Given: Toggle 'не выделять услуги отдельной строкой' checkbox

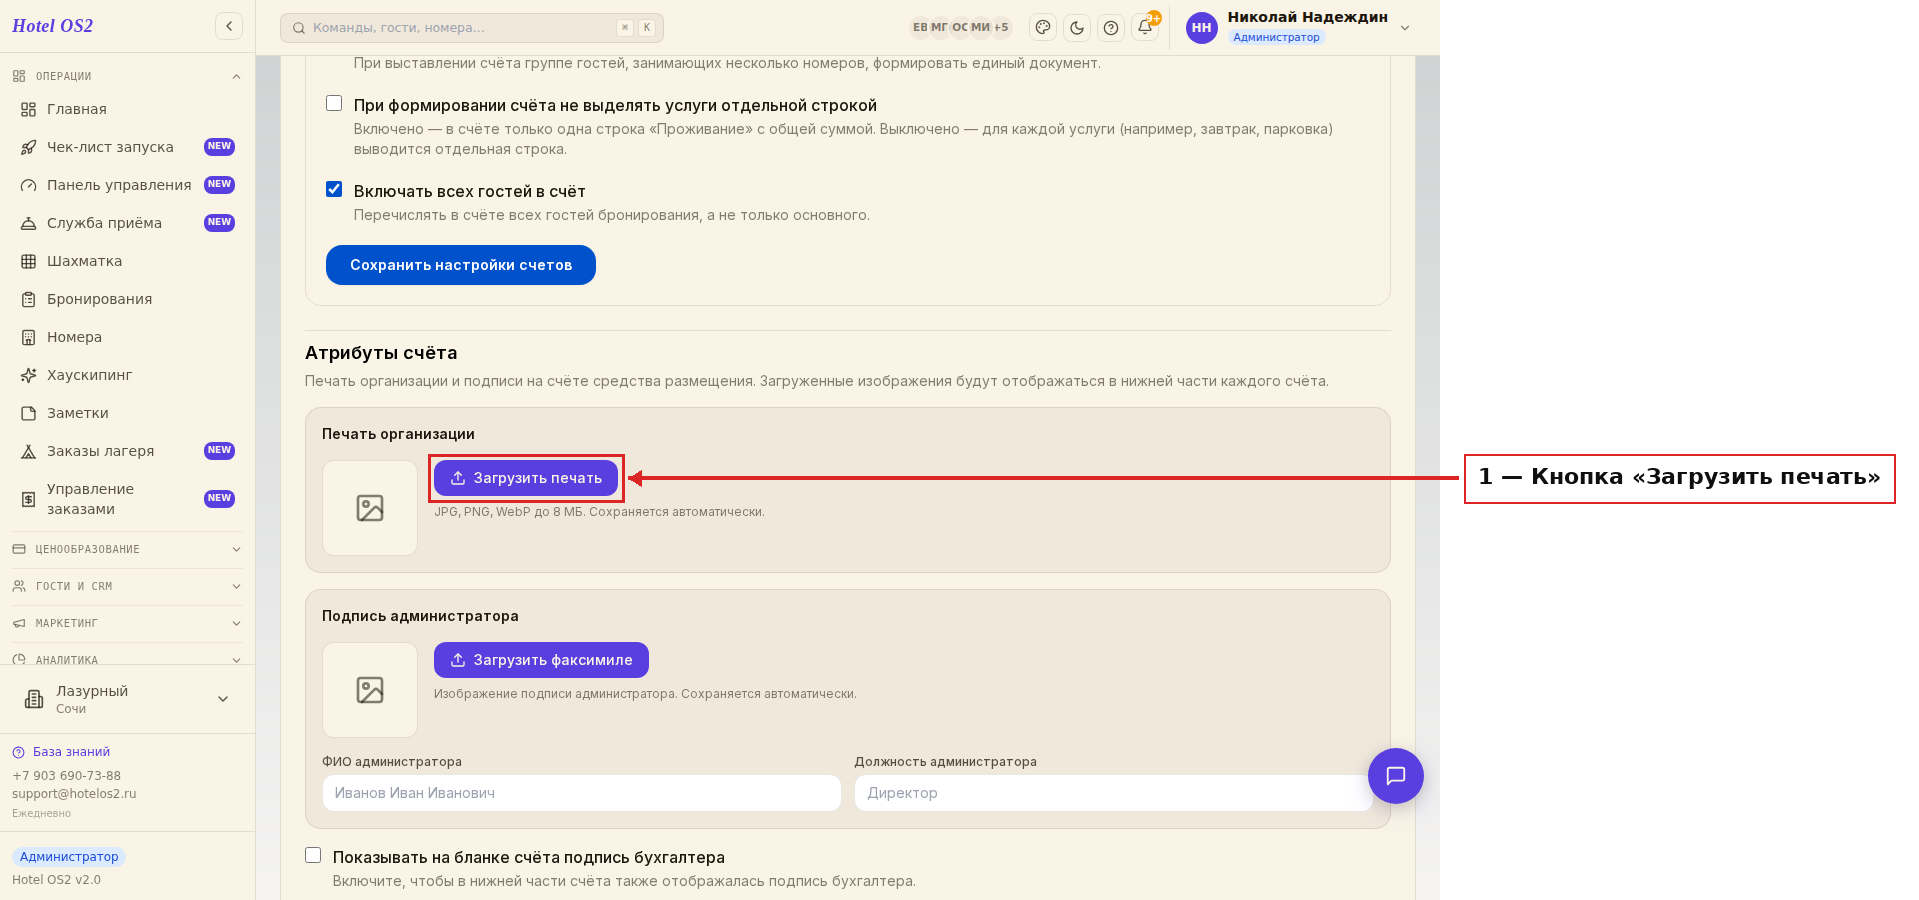Looking at the screenshot, I should [x=334, y=103].
